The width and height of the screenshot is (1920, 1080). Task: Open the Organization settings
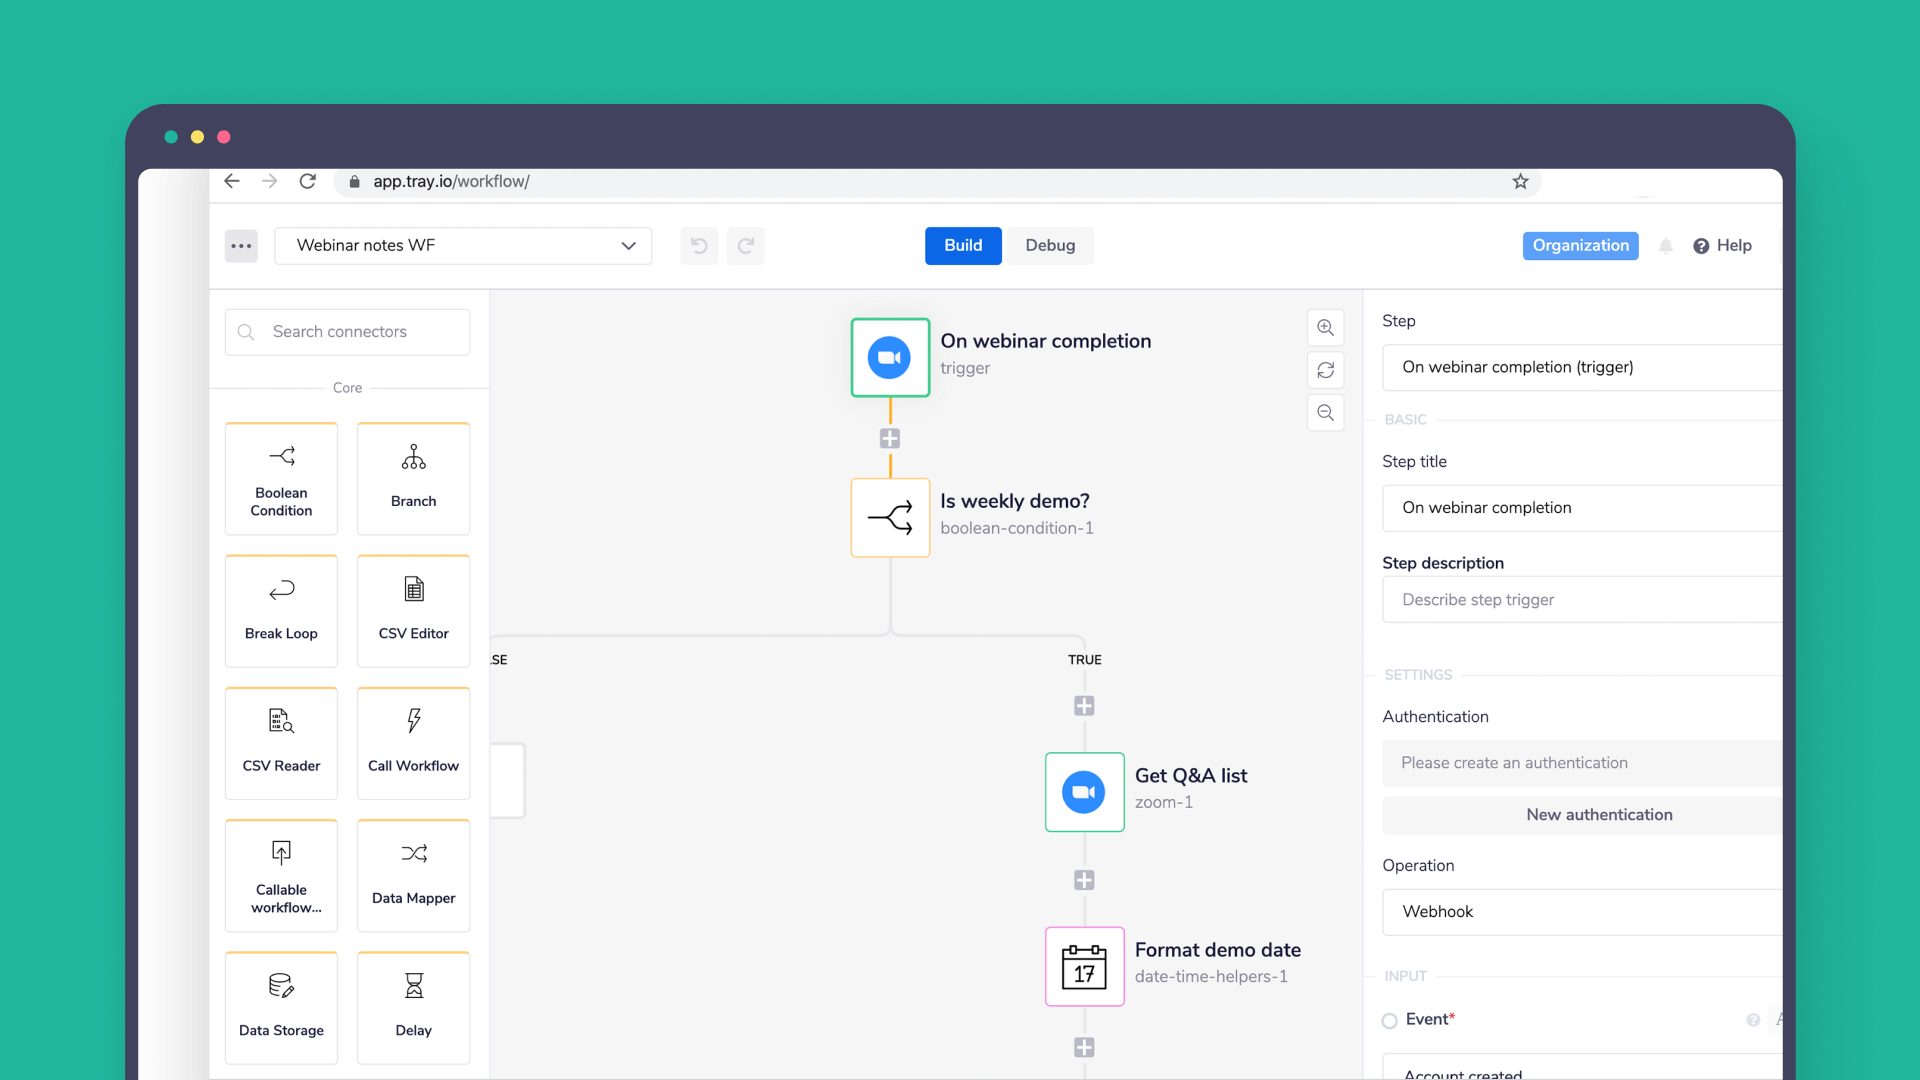coord(1580,245)
